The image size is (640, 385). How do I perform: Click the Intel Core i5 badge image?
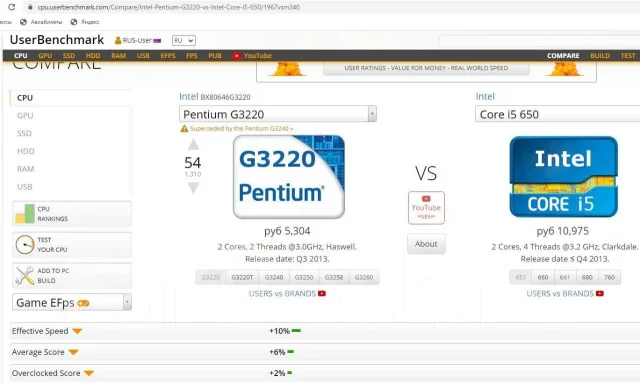pyautogui.click(x=564, y=177)
